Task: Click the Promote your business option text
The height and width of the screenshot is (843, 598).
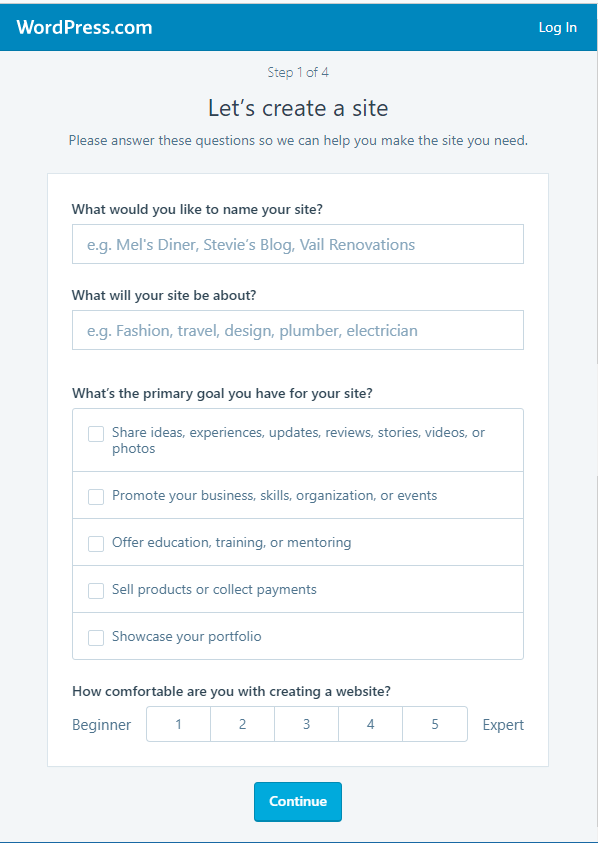Action: pos(274,495)
